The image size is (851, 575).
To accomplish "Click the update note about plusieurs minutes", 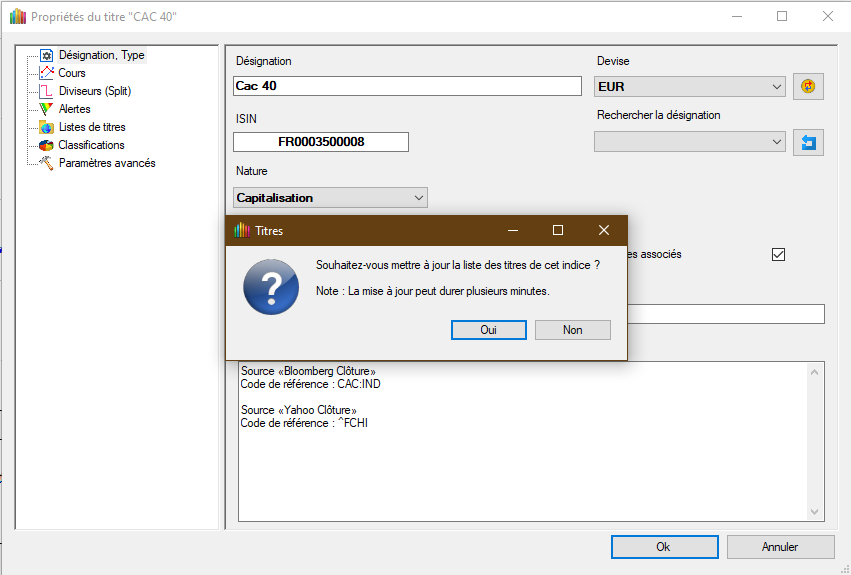I will (433, 291).
